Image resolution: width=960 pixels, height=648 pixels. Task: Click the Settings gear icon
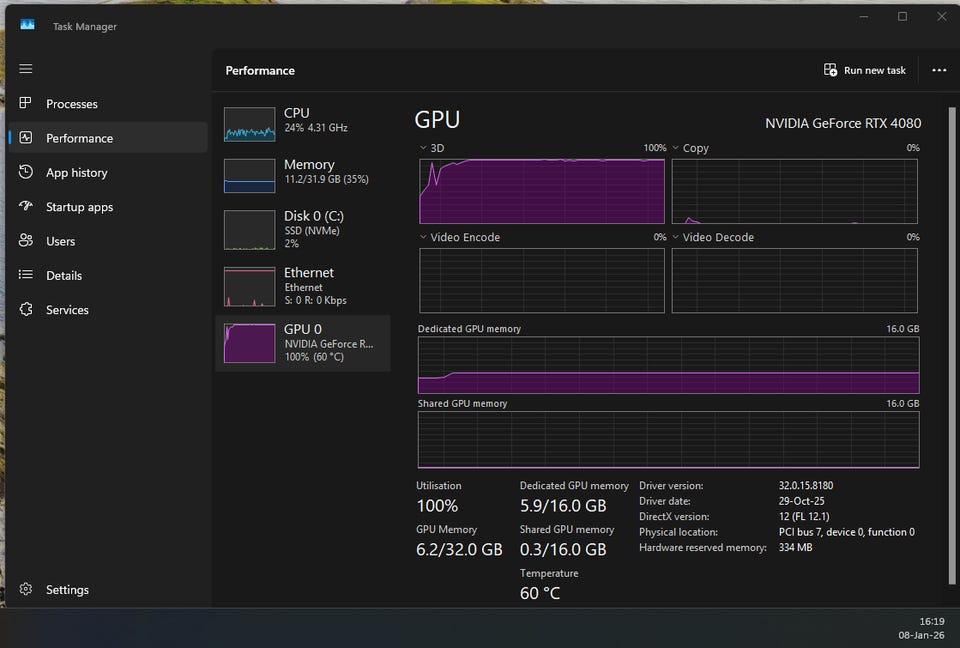26,590
